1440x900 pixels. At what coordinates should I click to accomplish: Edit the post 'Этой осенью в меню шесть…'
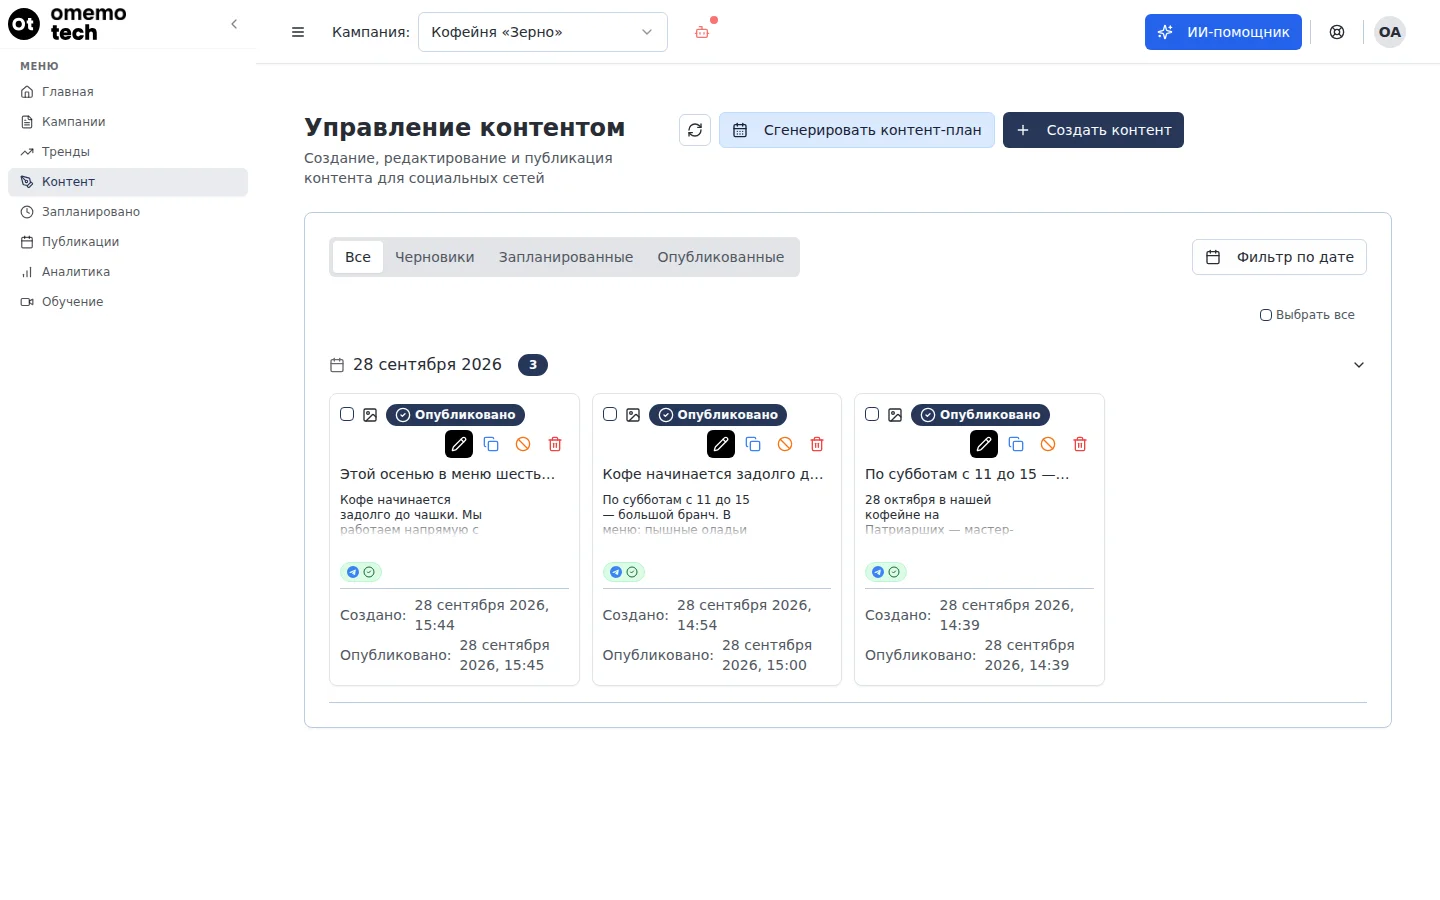pyautogui.click(x=459, y=444)
